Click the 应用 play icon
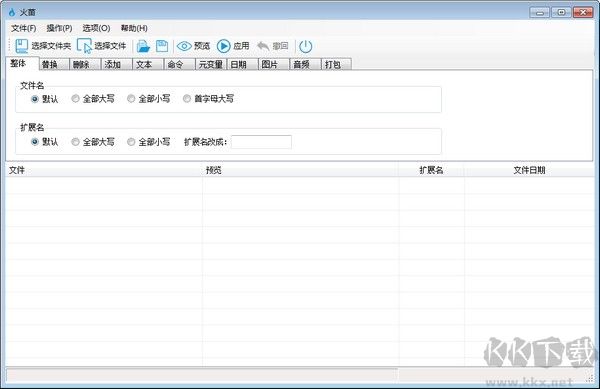 [223, 46]
